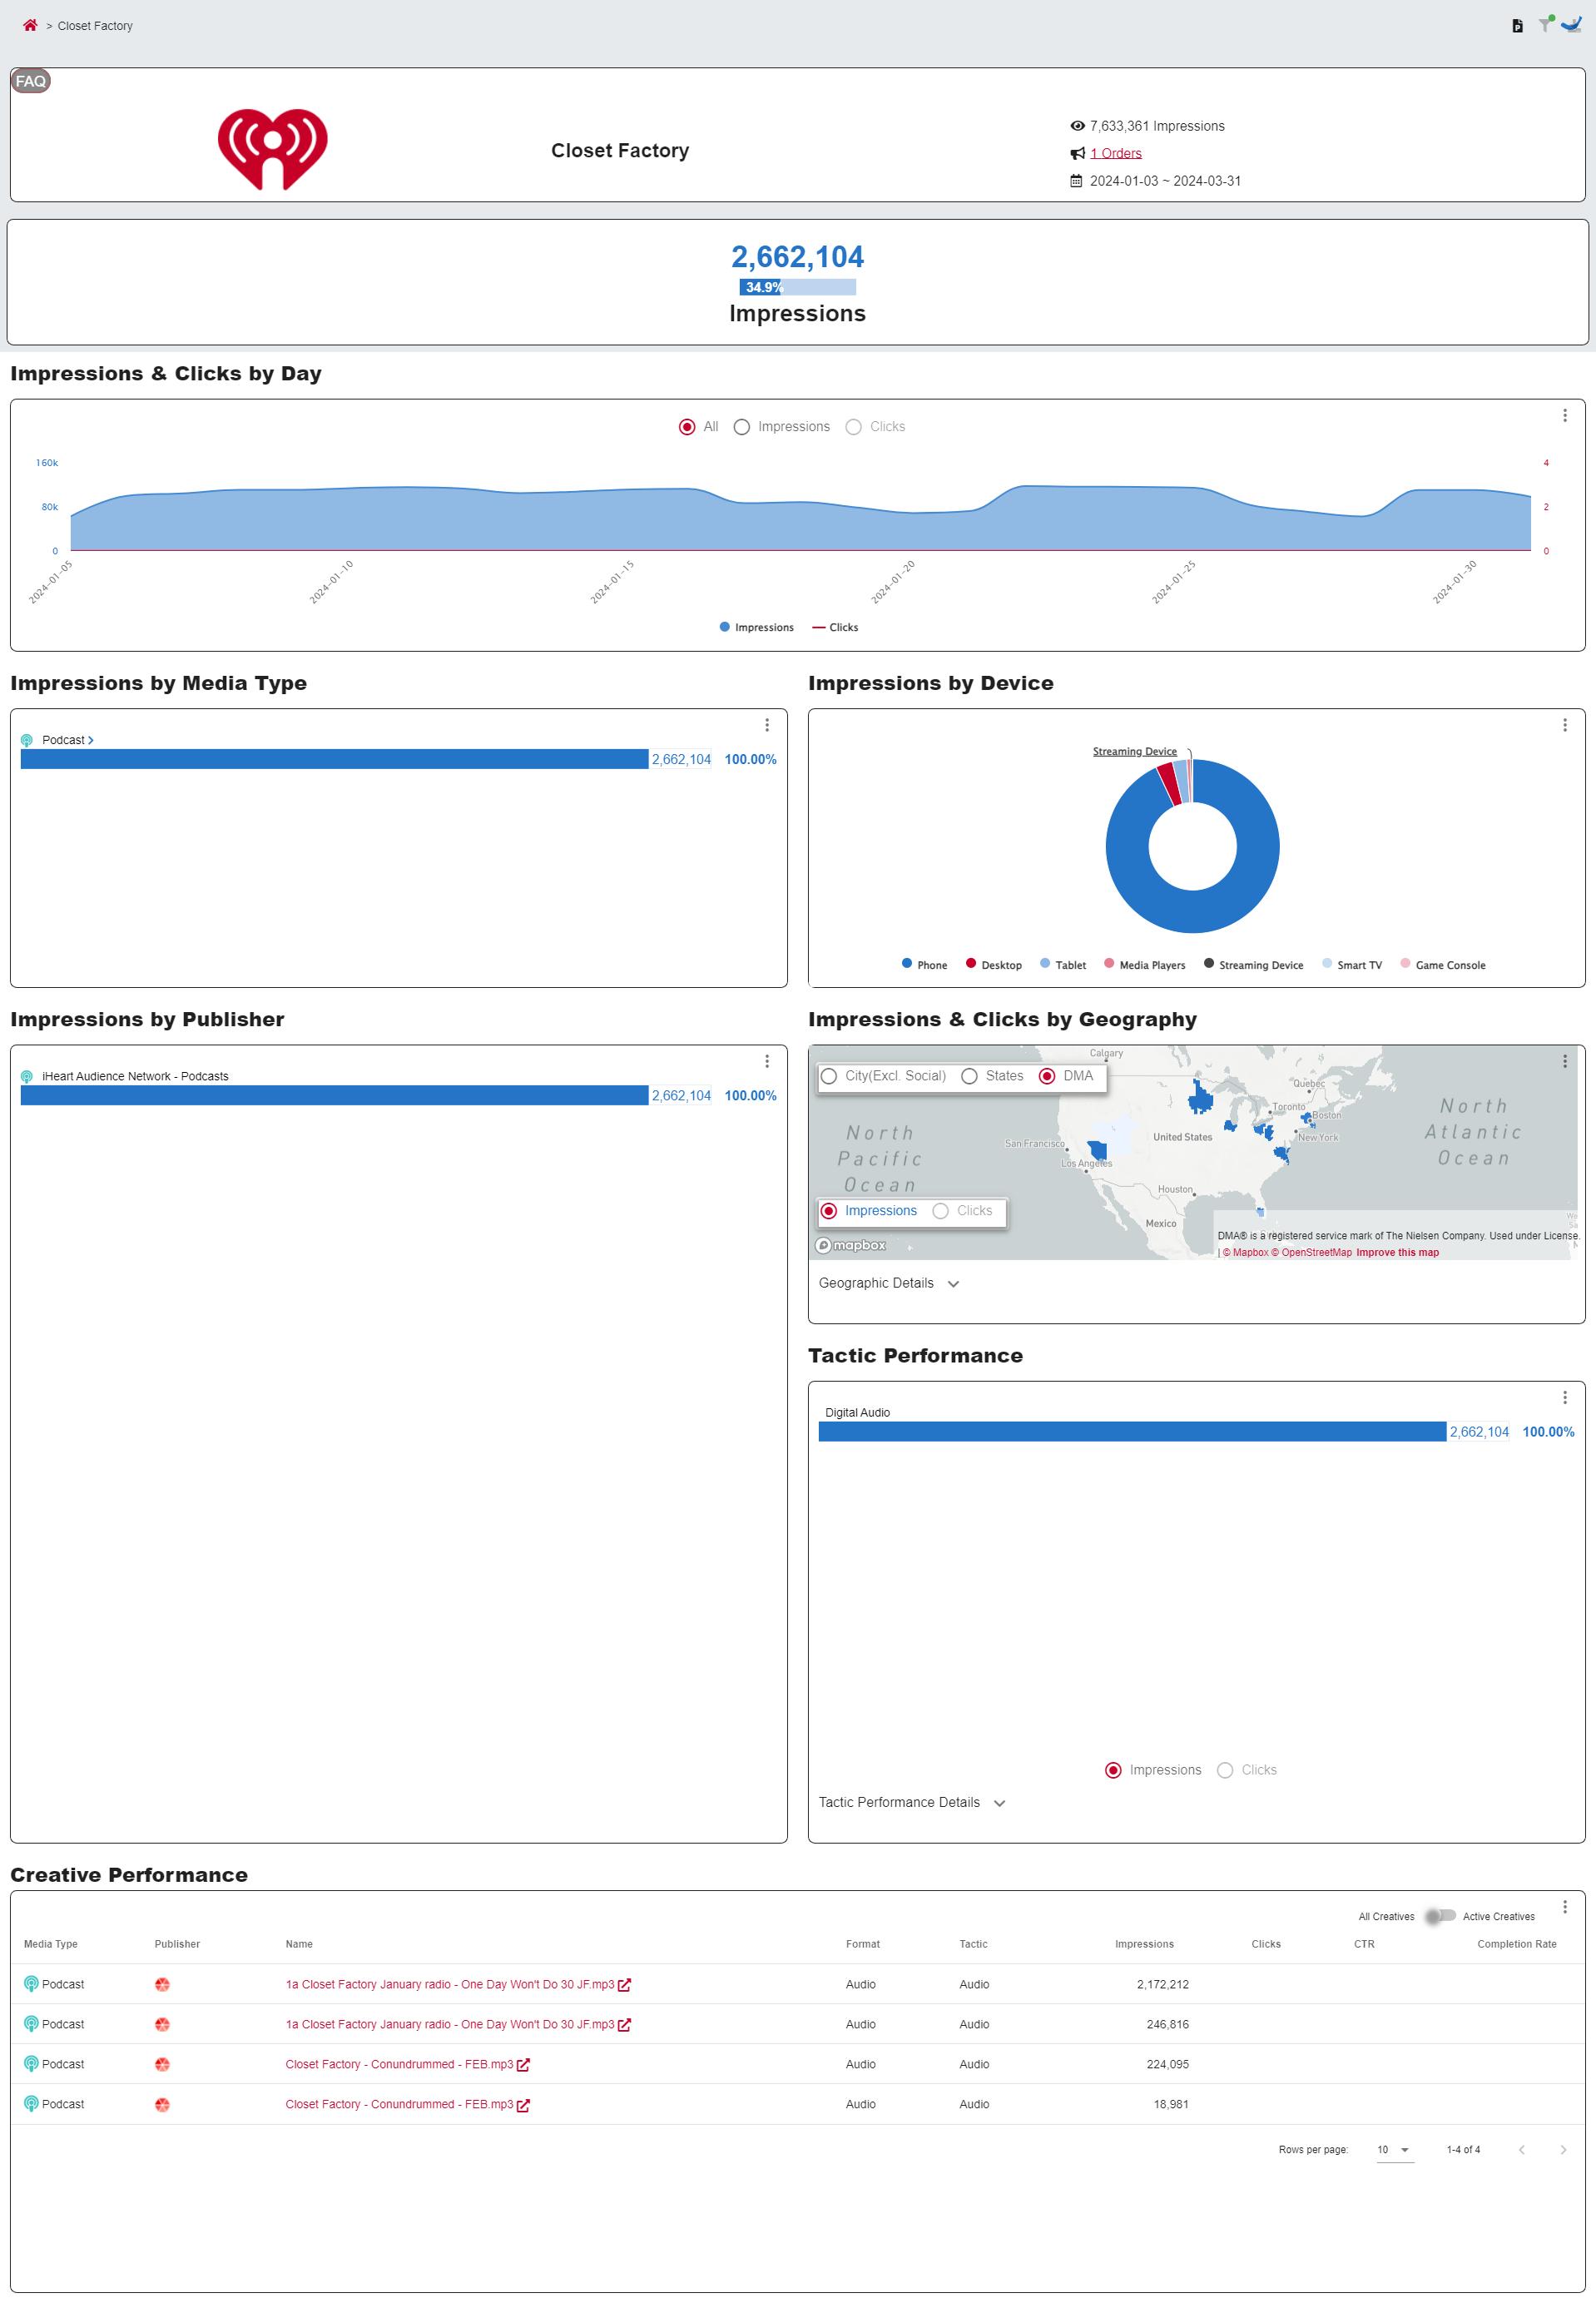Open kebab menu of Creative Performance
This screenshot has width=1596, height=2303.
(1565, 1907)
